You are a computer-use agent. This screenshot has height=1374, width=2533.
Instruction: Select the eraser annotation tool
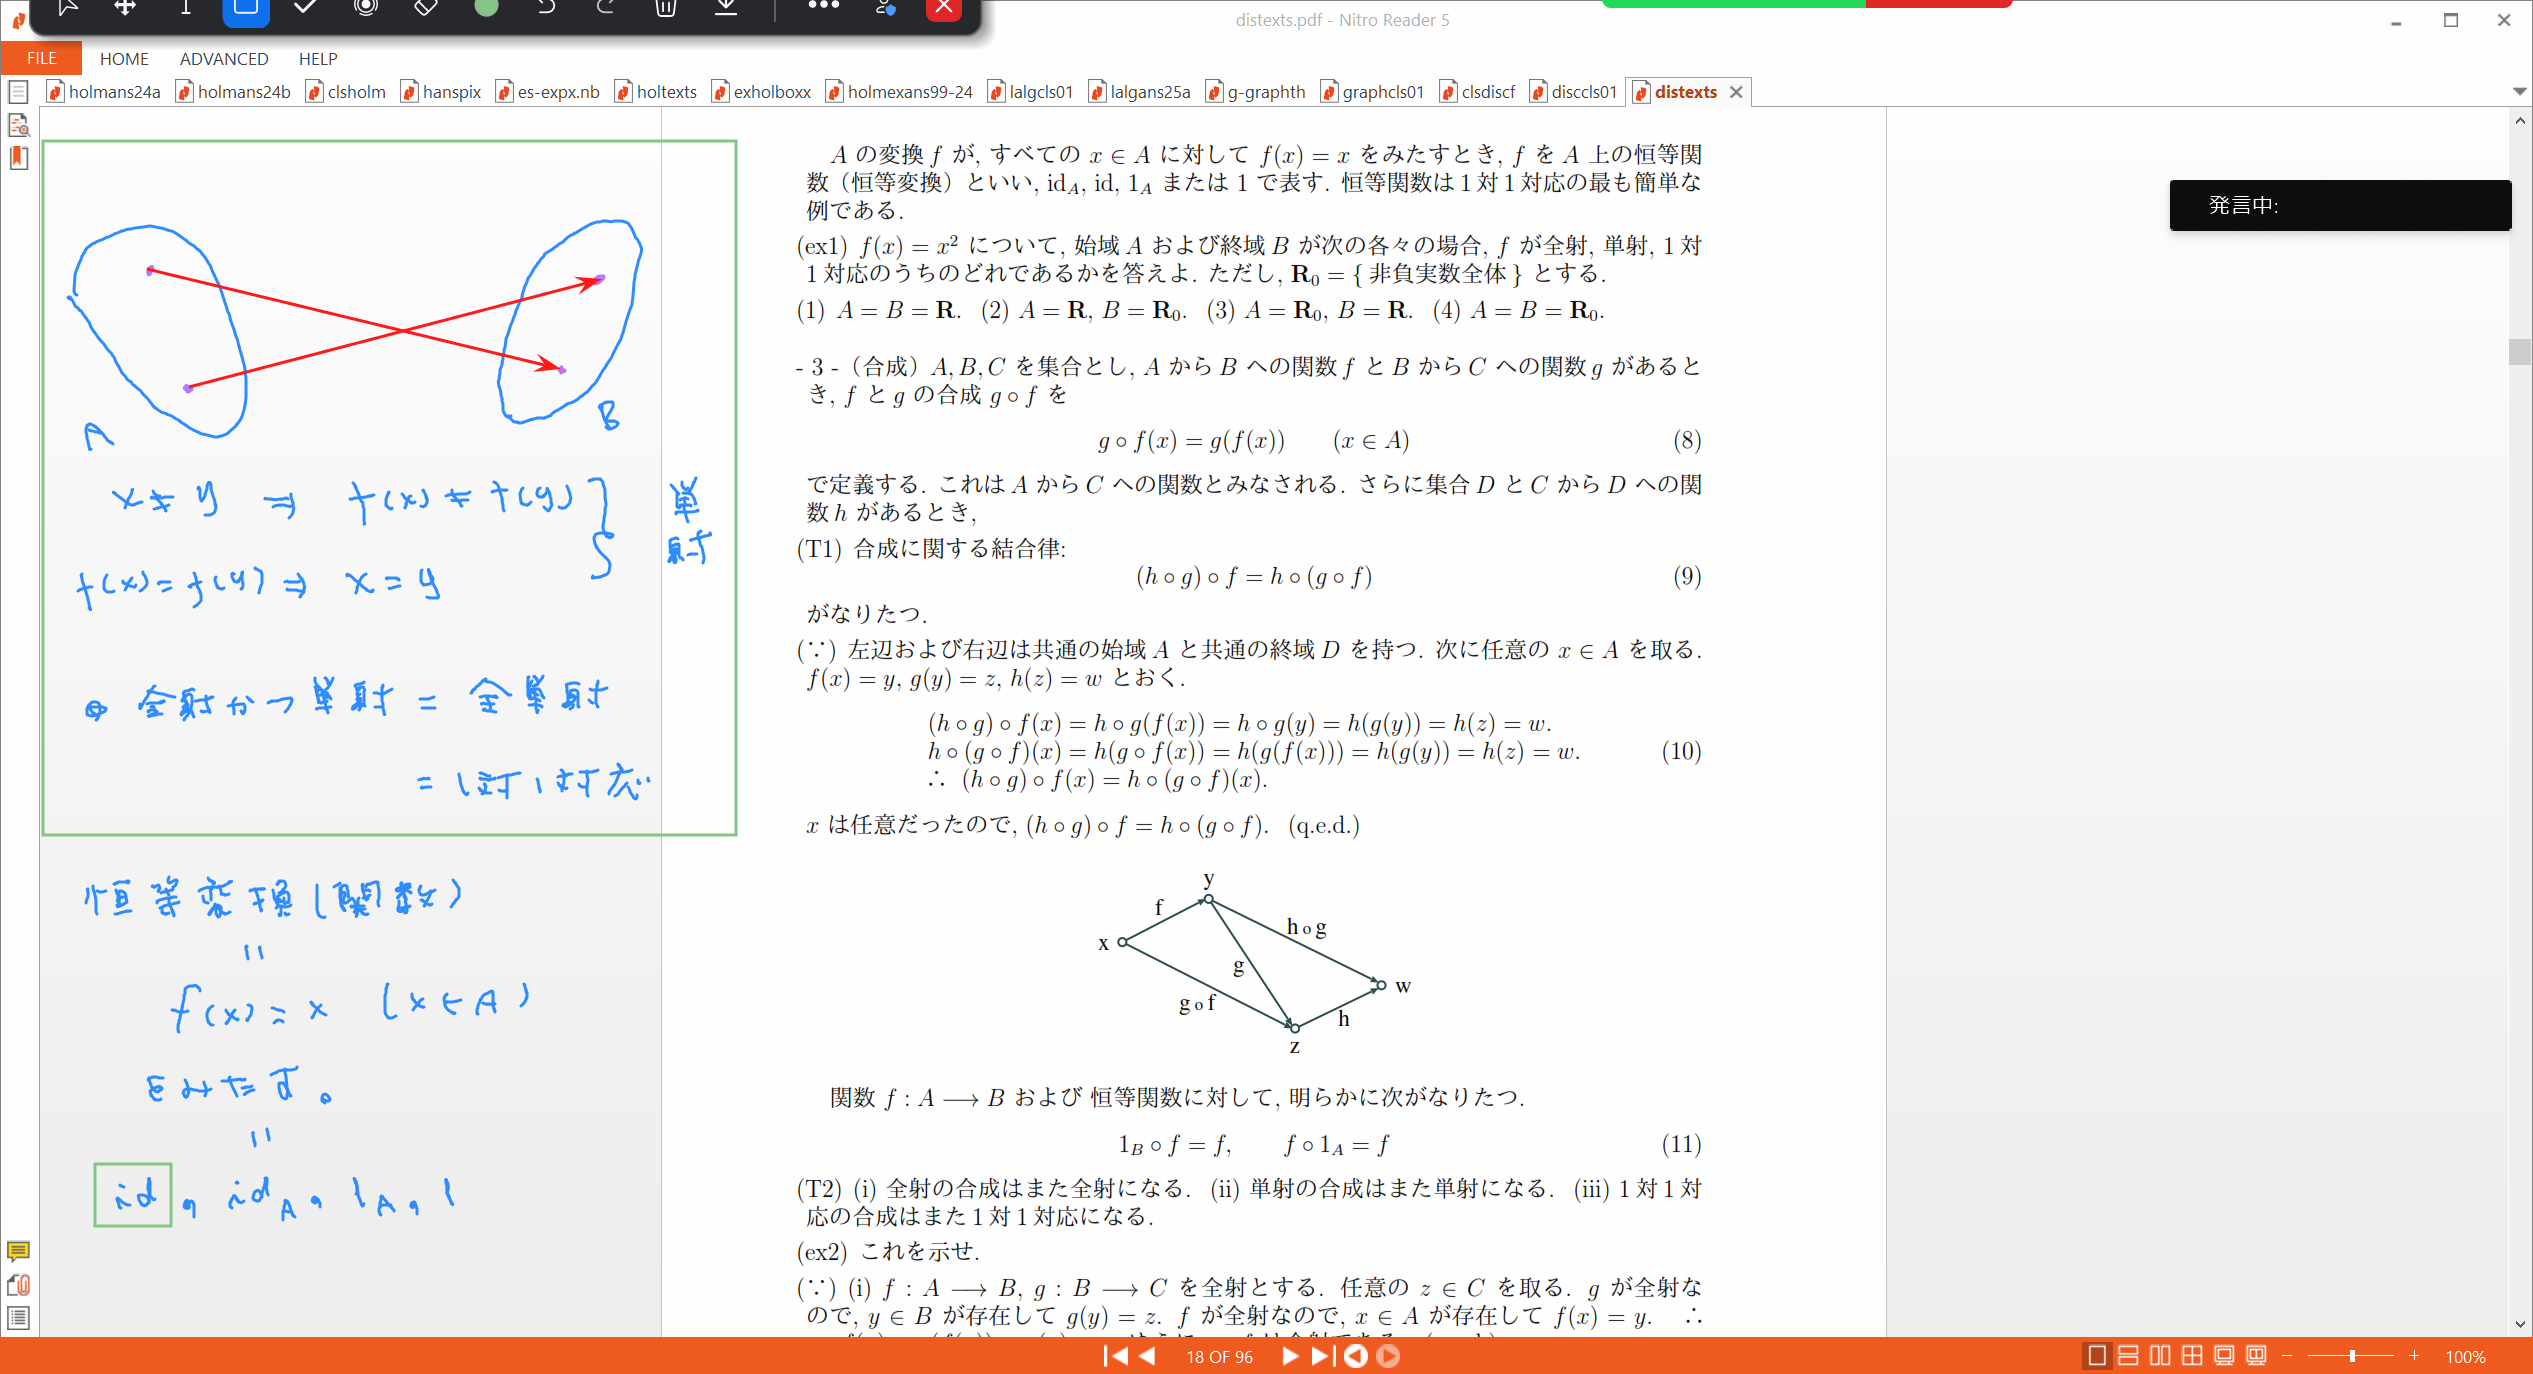426,8
